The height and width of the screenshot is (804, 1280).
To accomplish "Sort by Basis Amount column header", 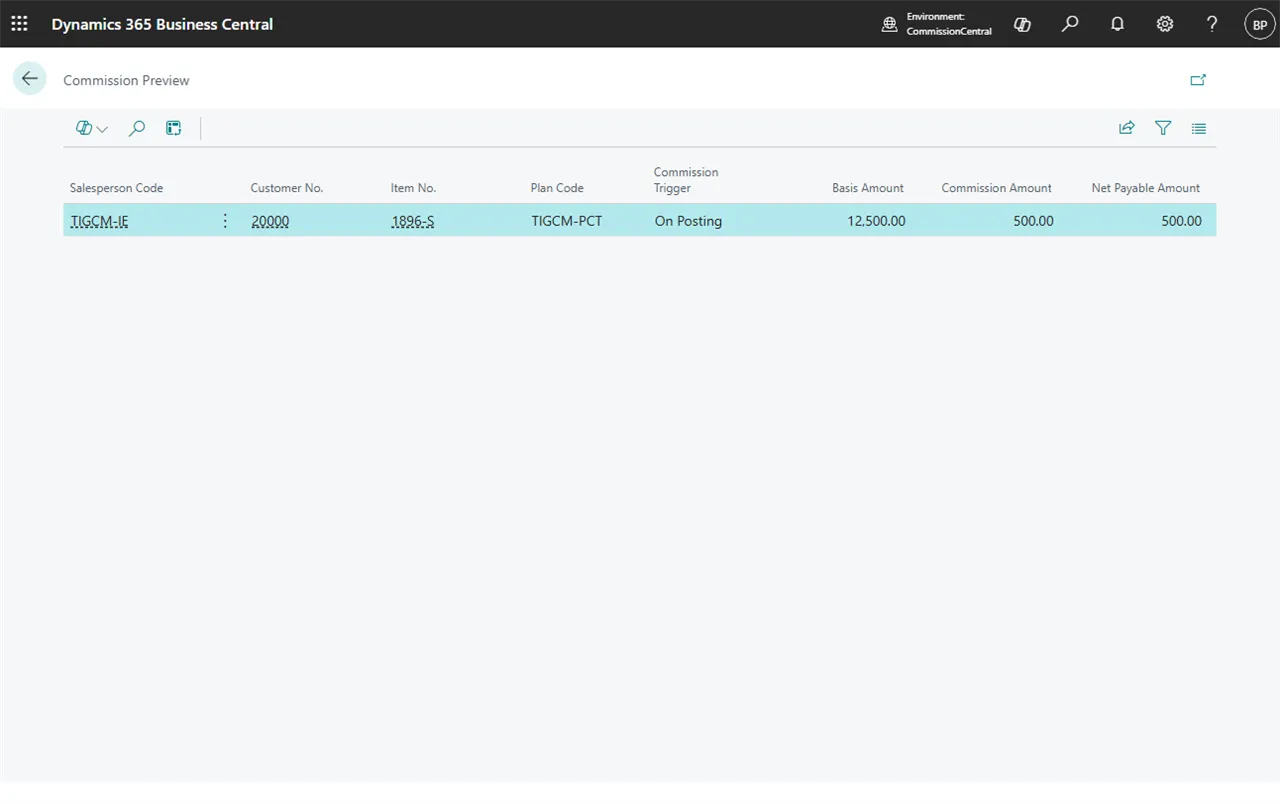I will [867, 188].
